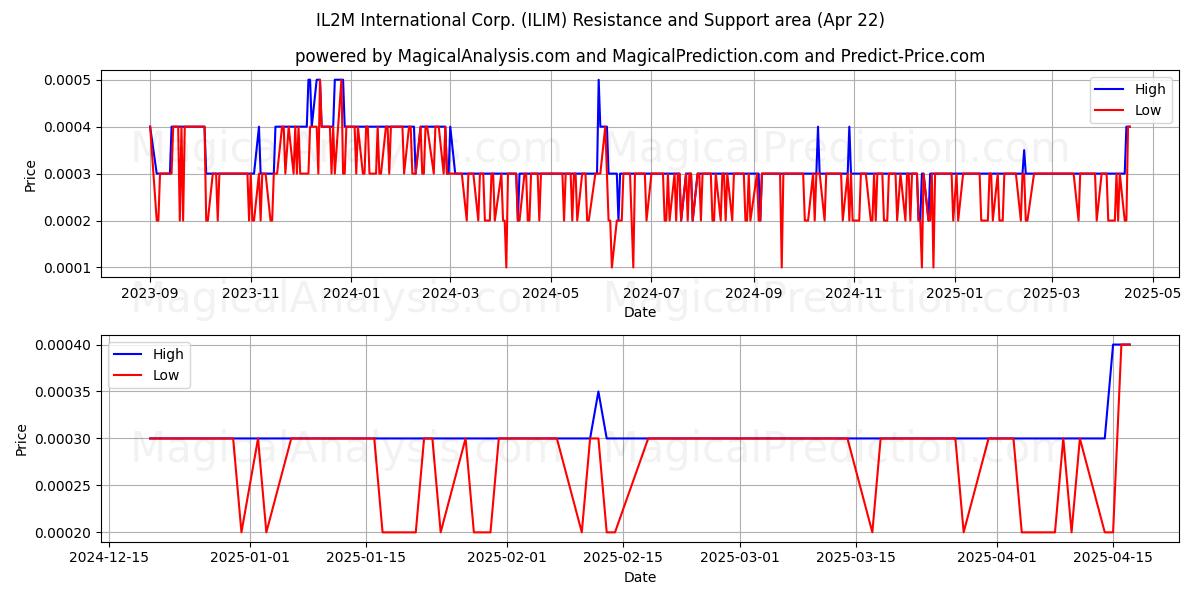Click the blue 0.00035 spike in bottom chart
Image resolution: width=1200 pixels, height=600 pixels.
click(598, 392)
